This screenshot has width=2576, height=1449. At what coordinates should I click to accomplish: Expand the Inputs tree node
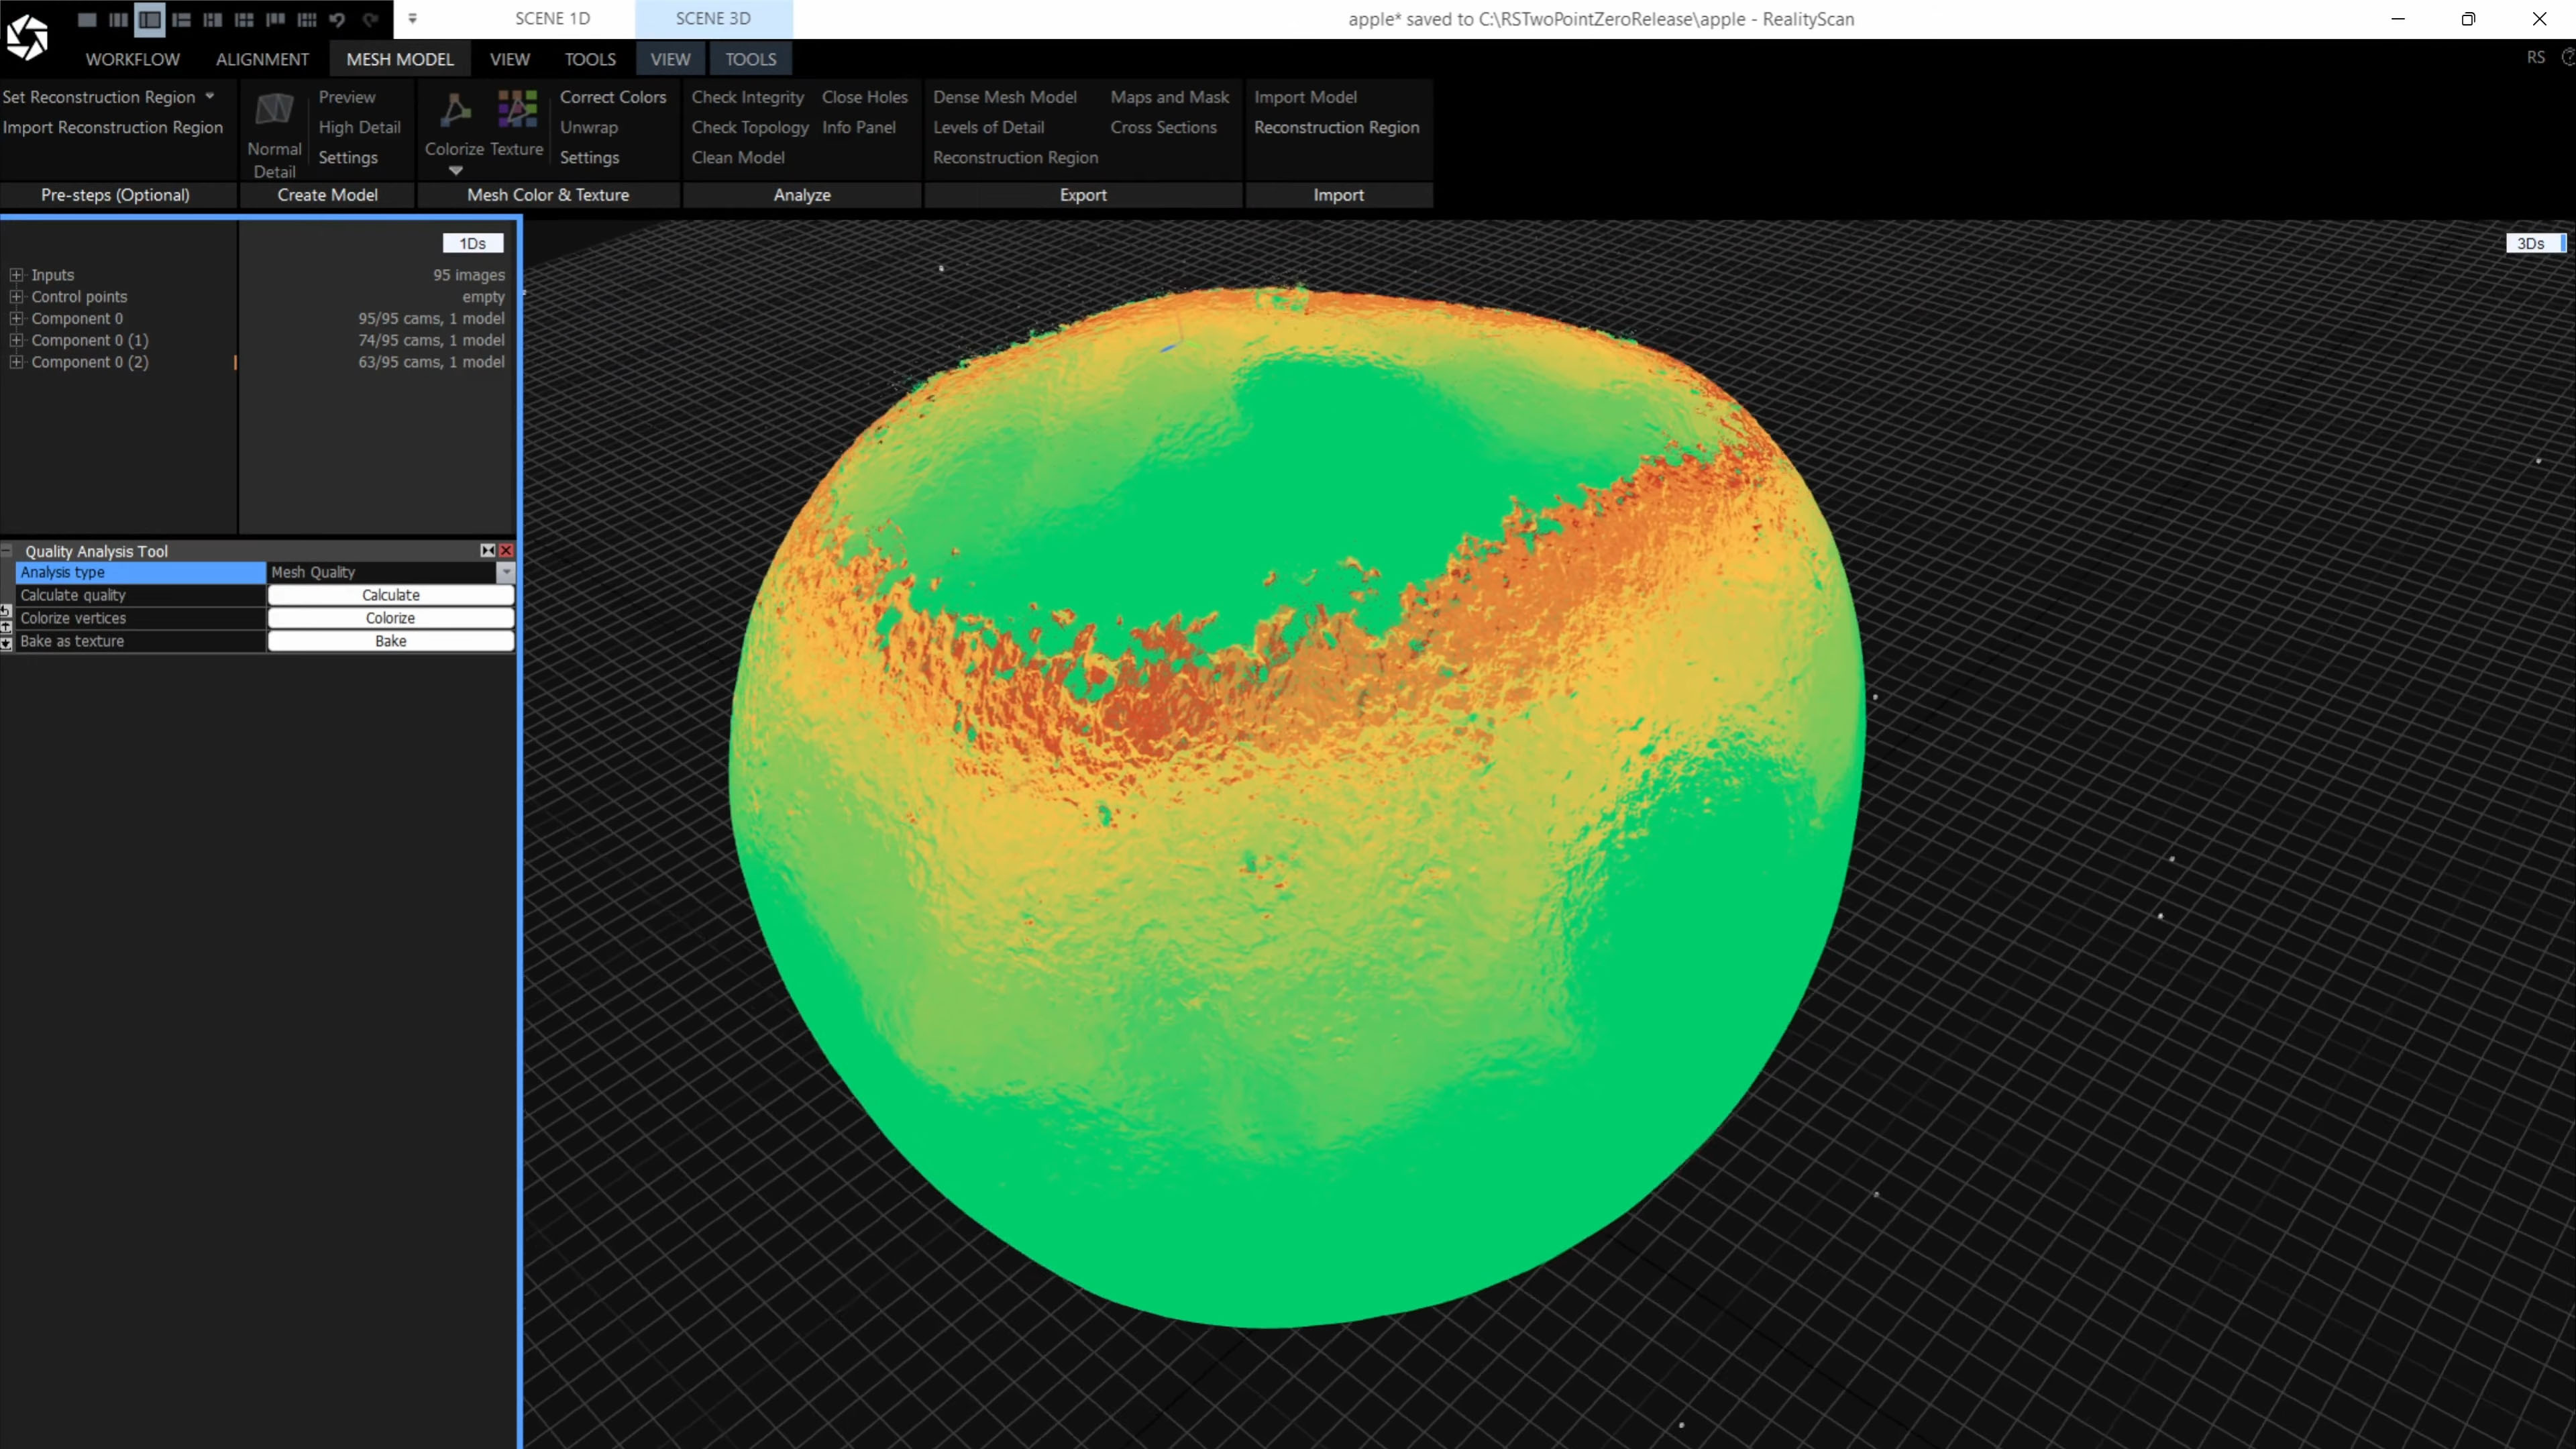[16, 275]
